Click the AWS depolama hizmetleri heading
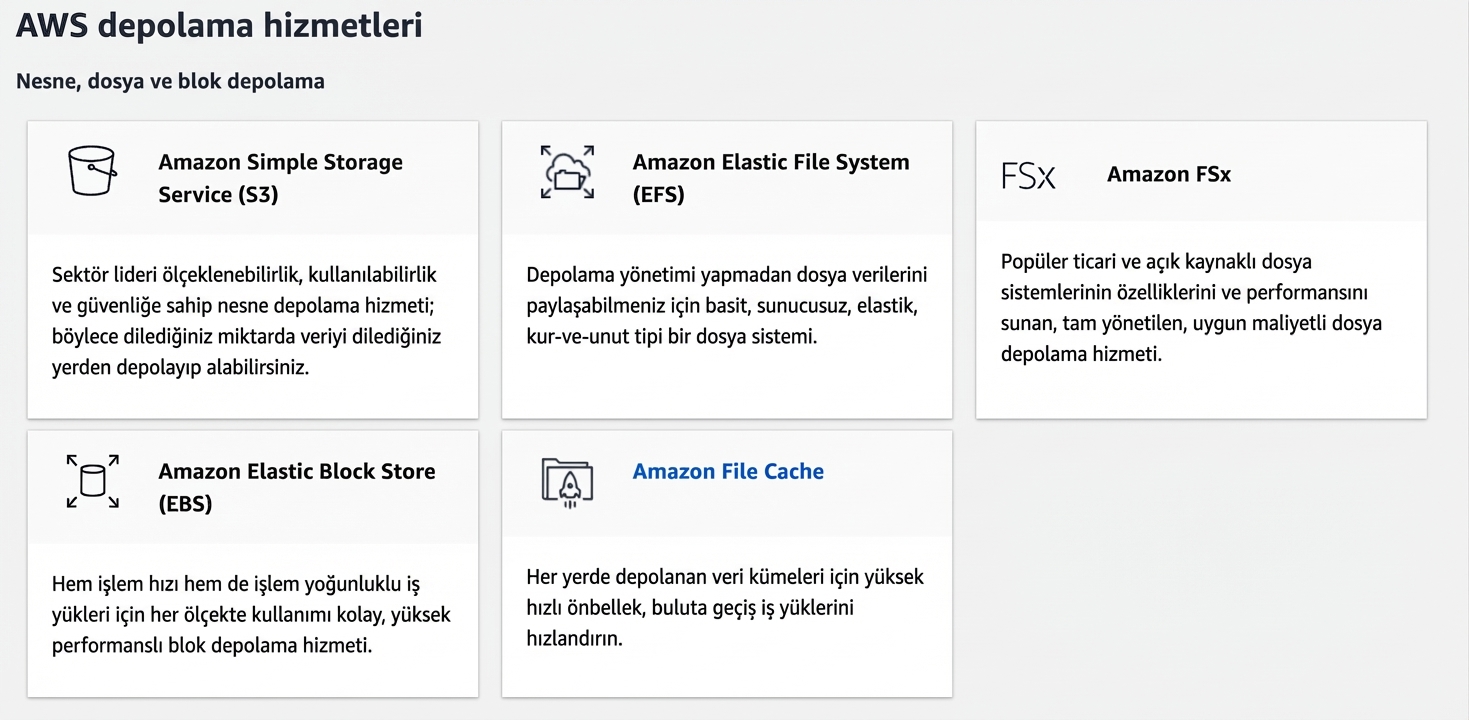1469x720 pixels. [x=218, y=25]
